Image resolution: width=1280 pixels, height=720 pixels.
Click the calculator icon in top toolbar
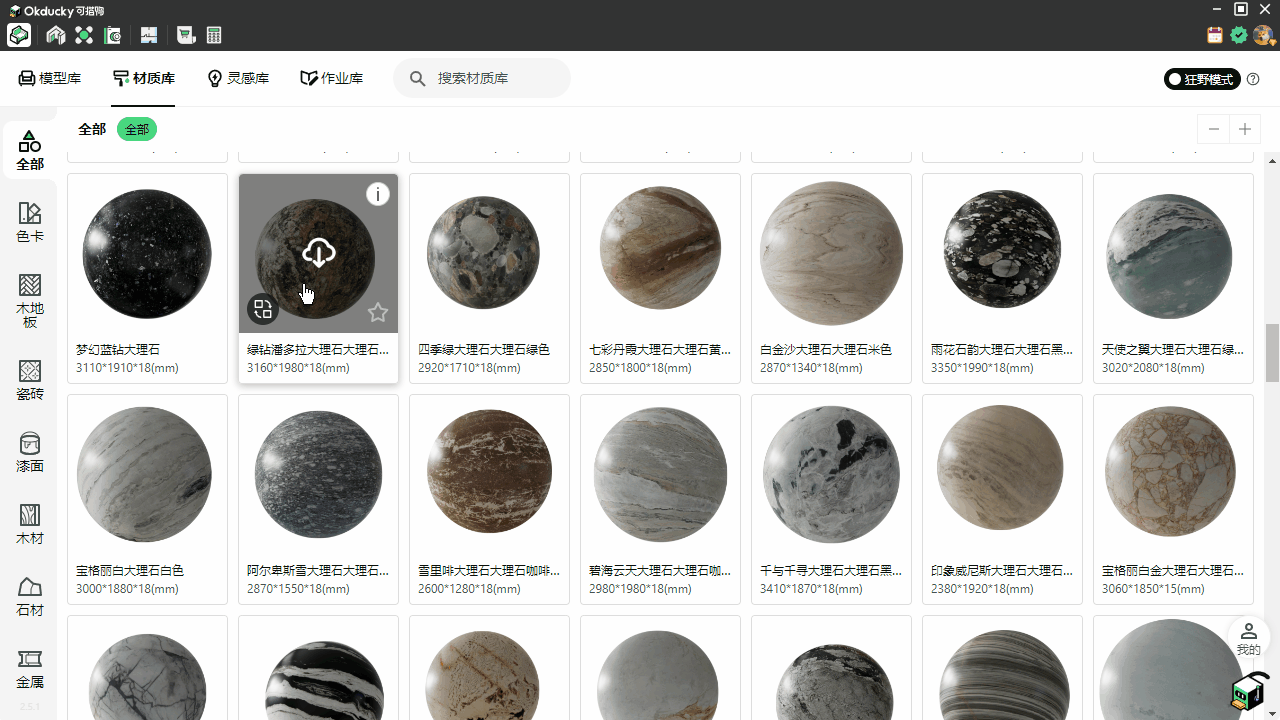(x=213, y=36)
